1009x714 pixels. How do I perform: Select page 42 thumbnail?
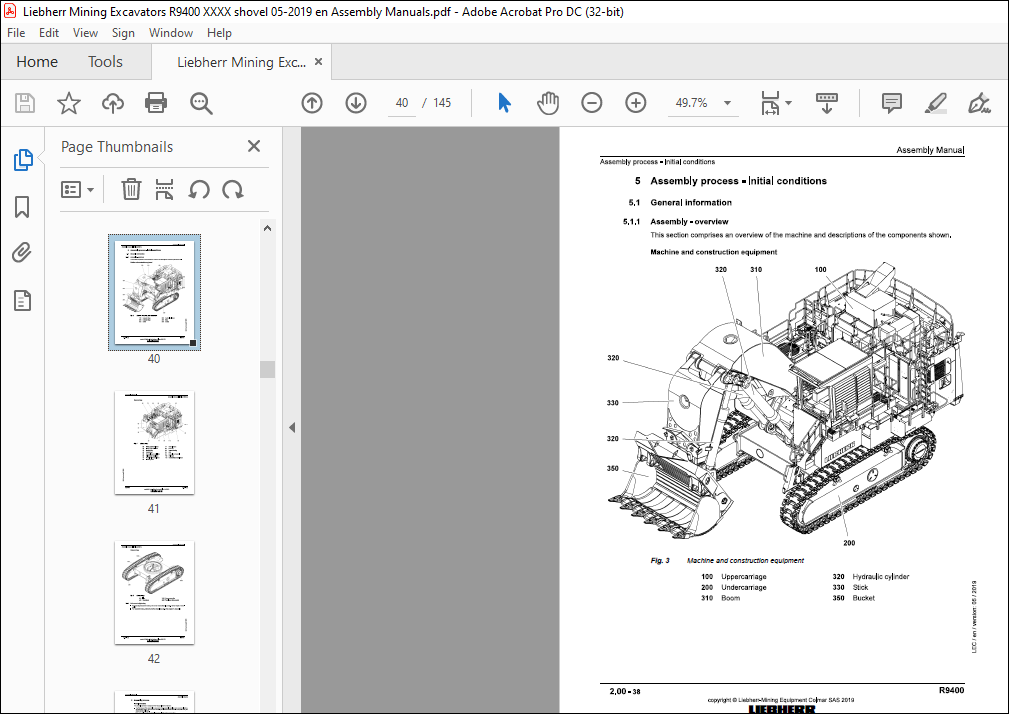[x=154, y=592]
